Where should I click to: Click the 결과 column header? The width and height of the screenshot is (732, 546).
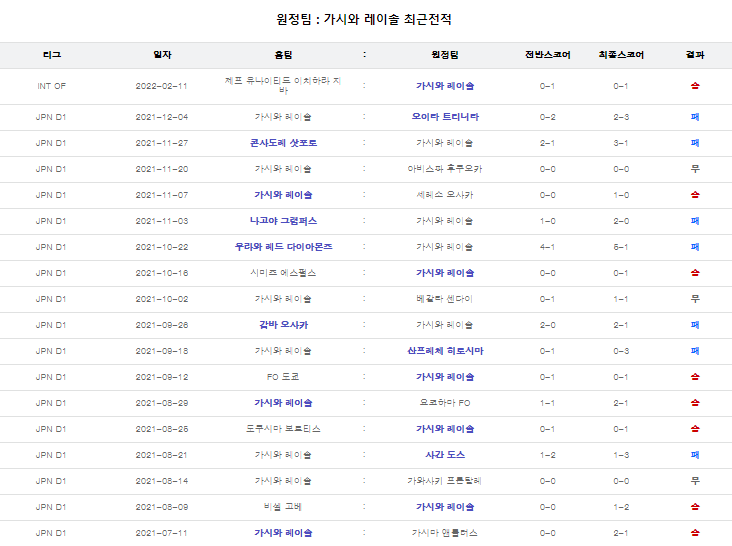(x=695, y=55)
